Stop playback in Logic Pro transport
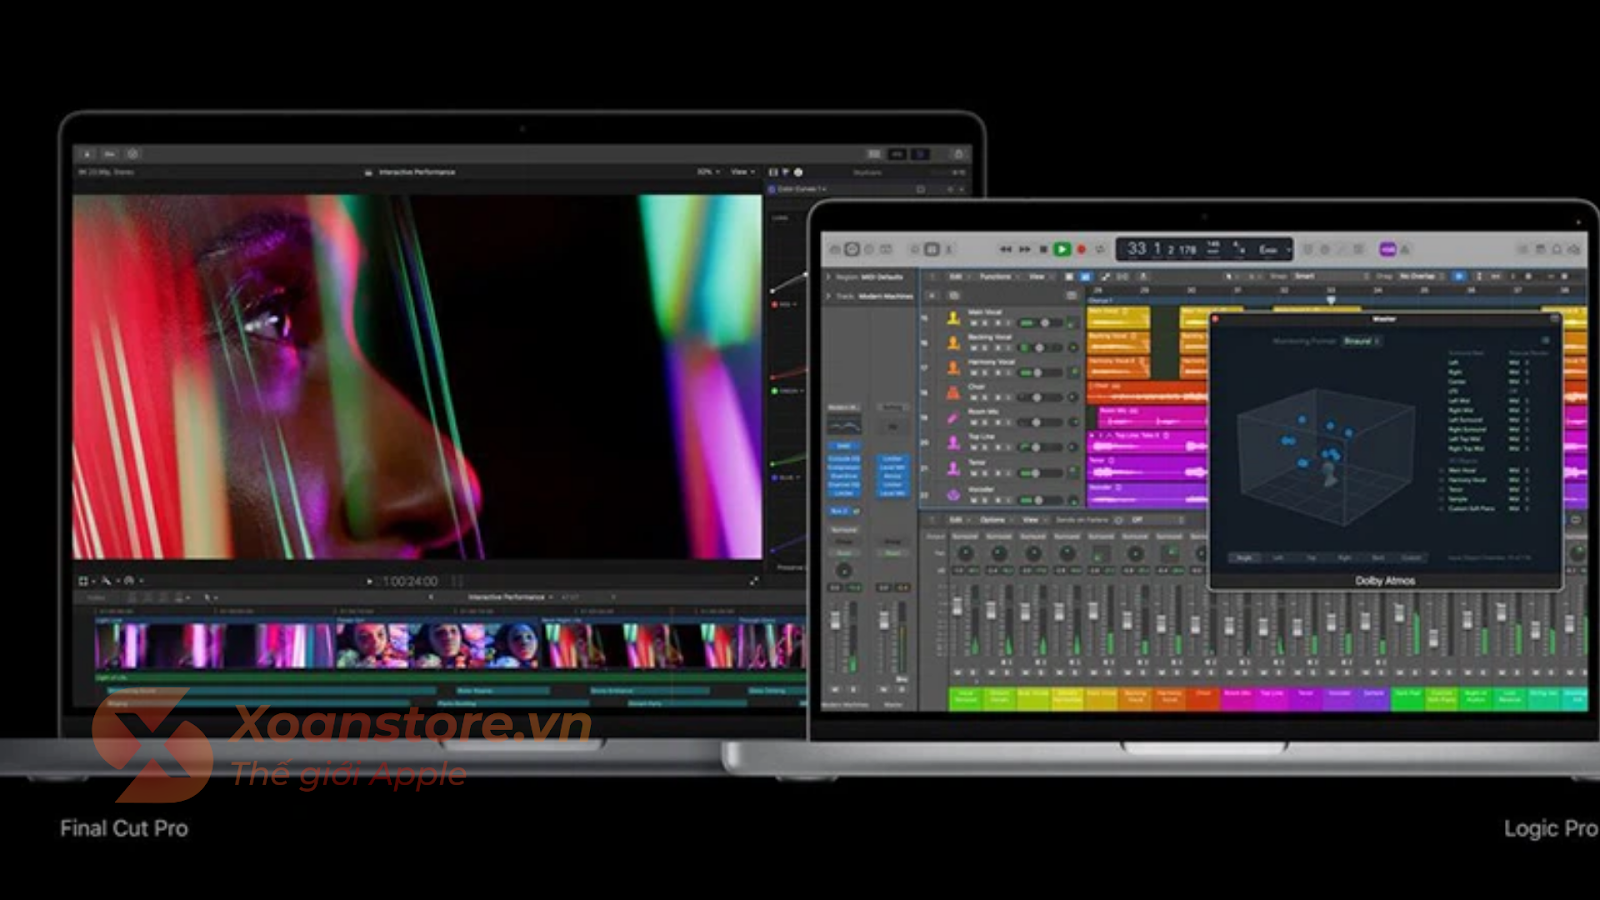Screen dimensions: 1600x900 coord(1043,249)
